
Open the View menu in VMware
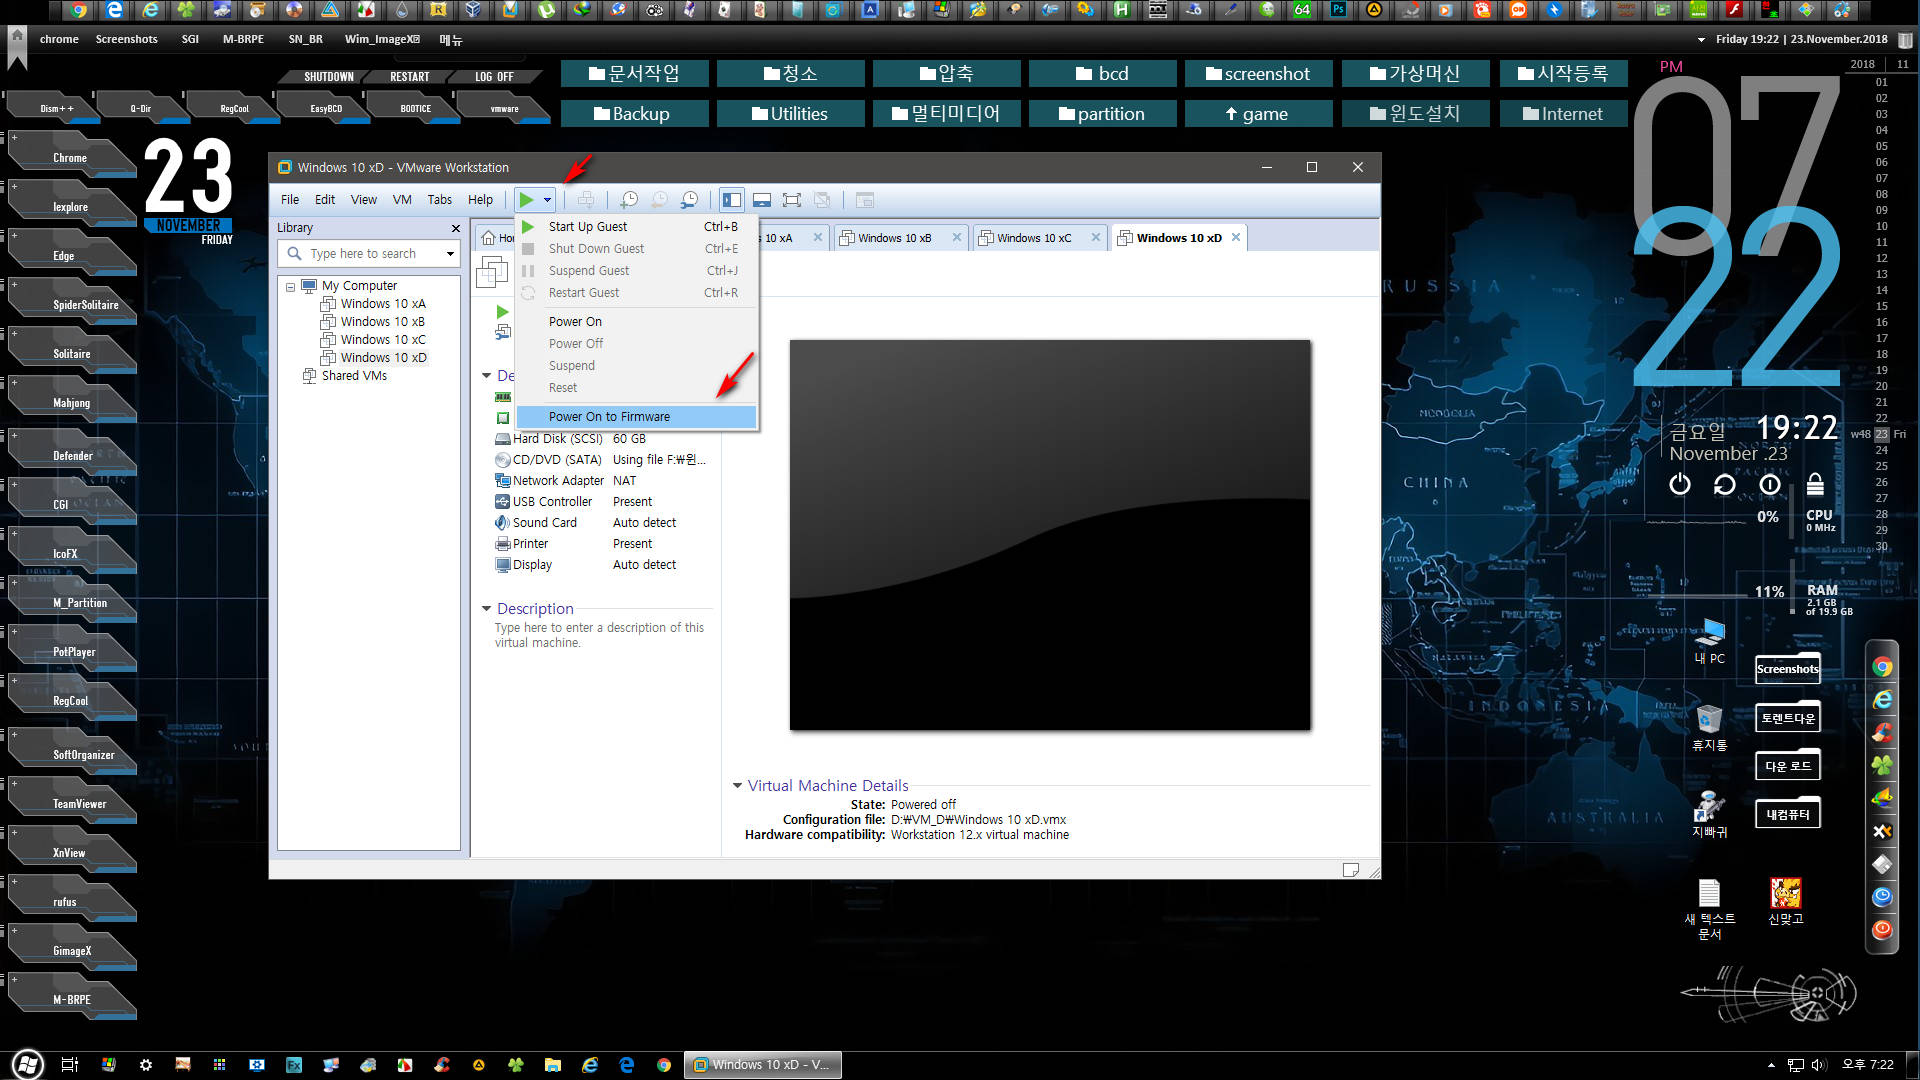[364, 200]
